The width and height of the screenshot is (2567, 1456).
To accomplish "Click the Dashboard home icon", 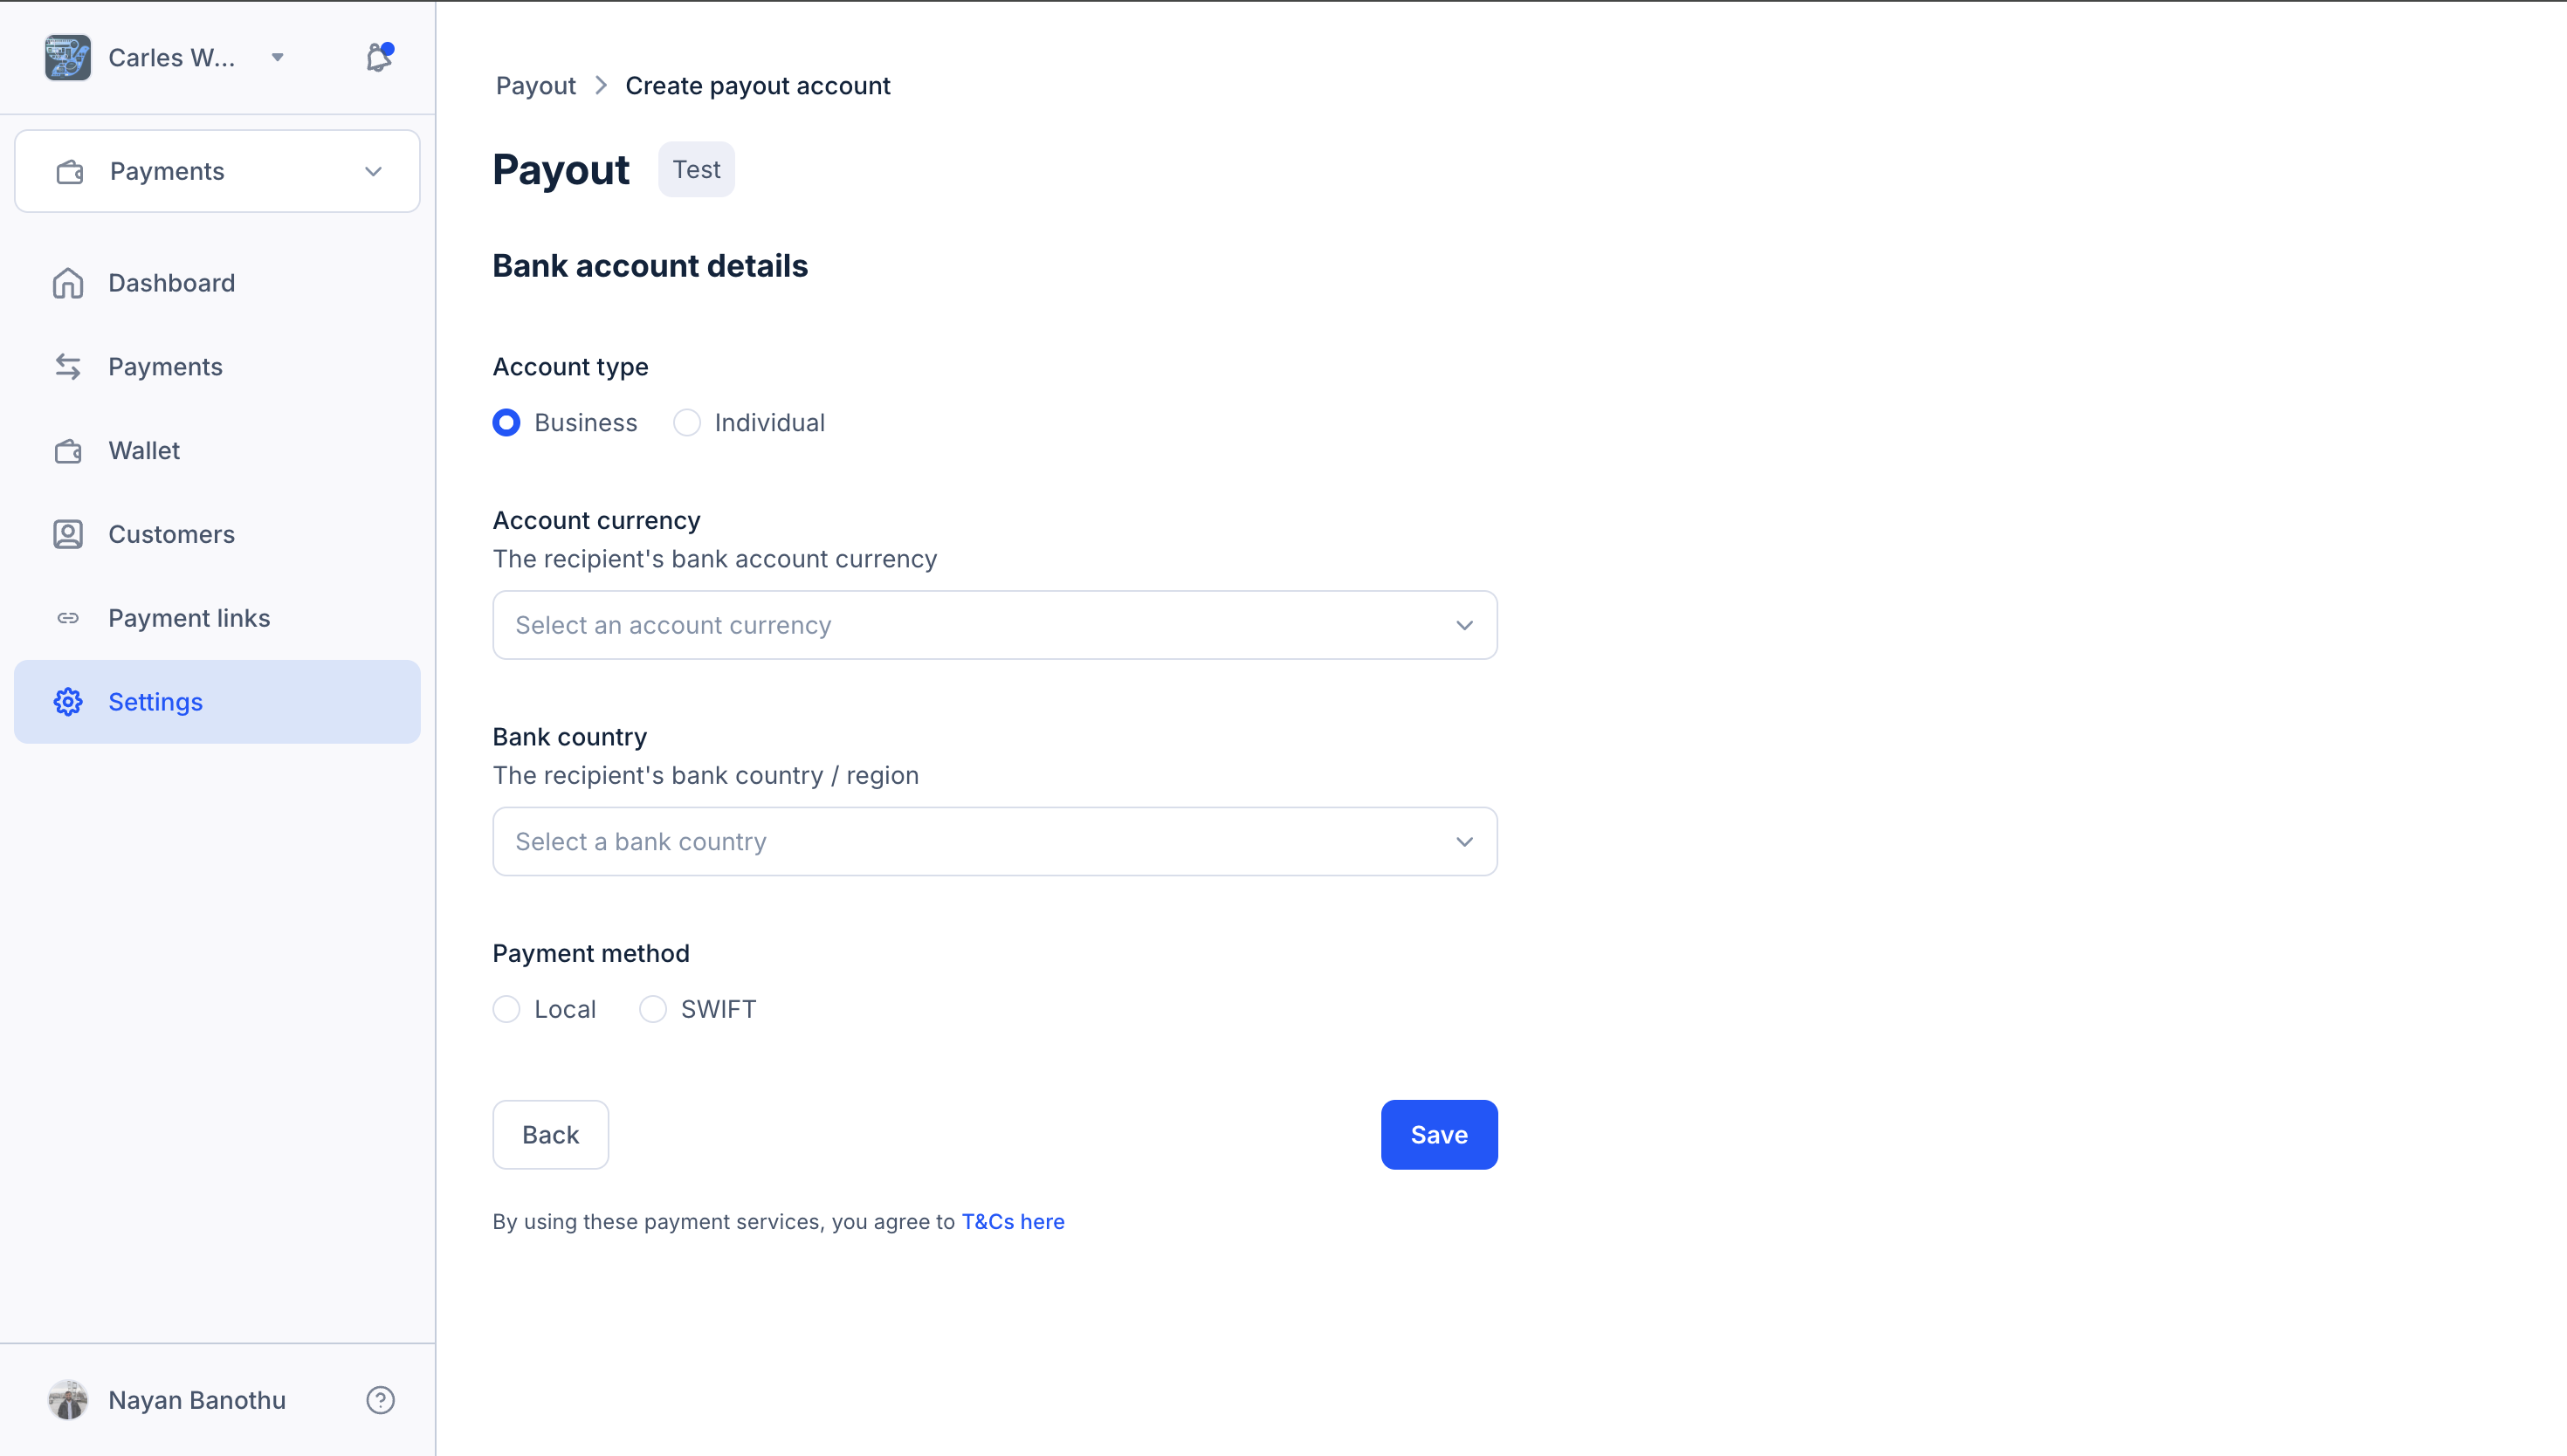I will point(68,283).
